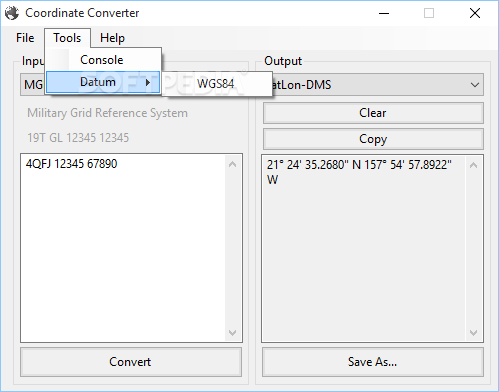Viewport: 499px width, 392px height.
Task: Pick WGS84 datum in submenu
Action: (x=217, y=84)
